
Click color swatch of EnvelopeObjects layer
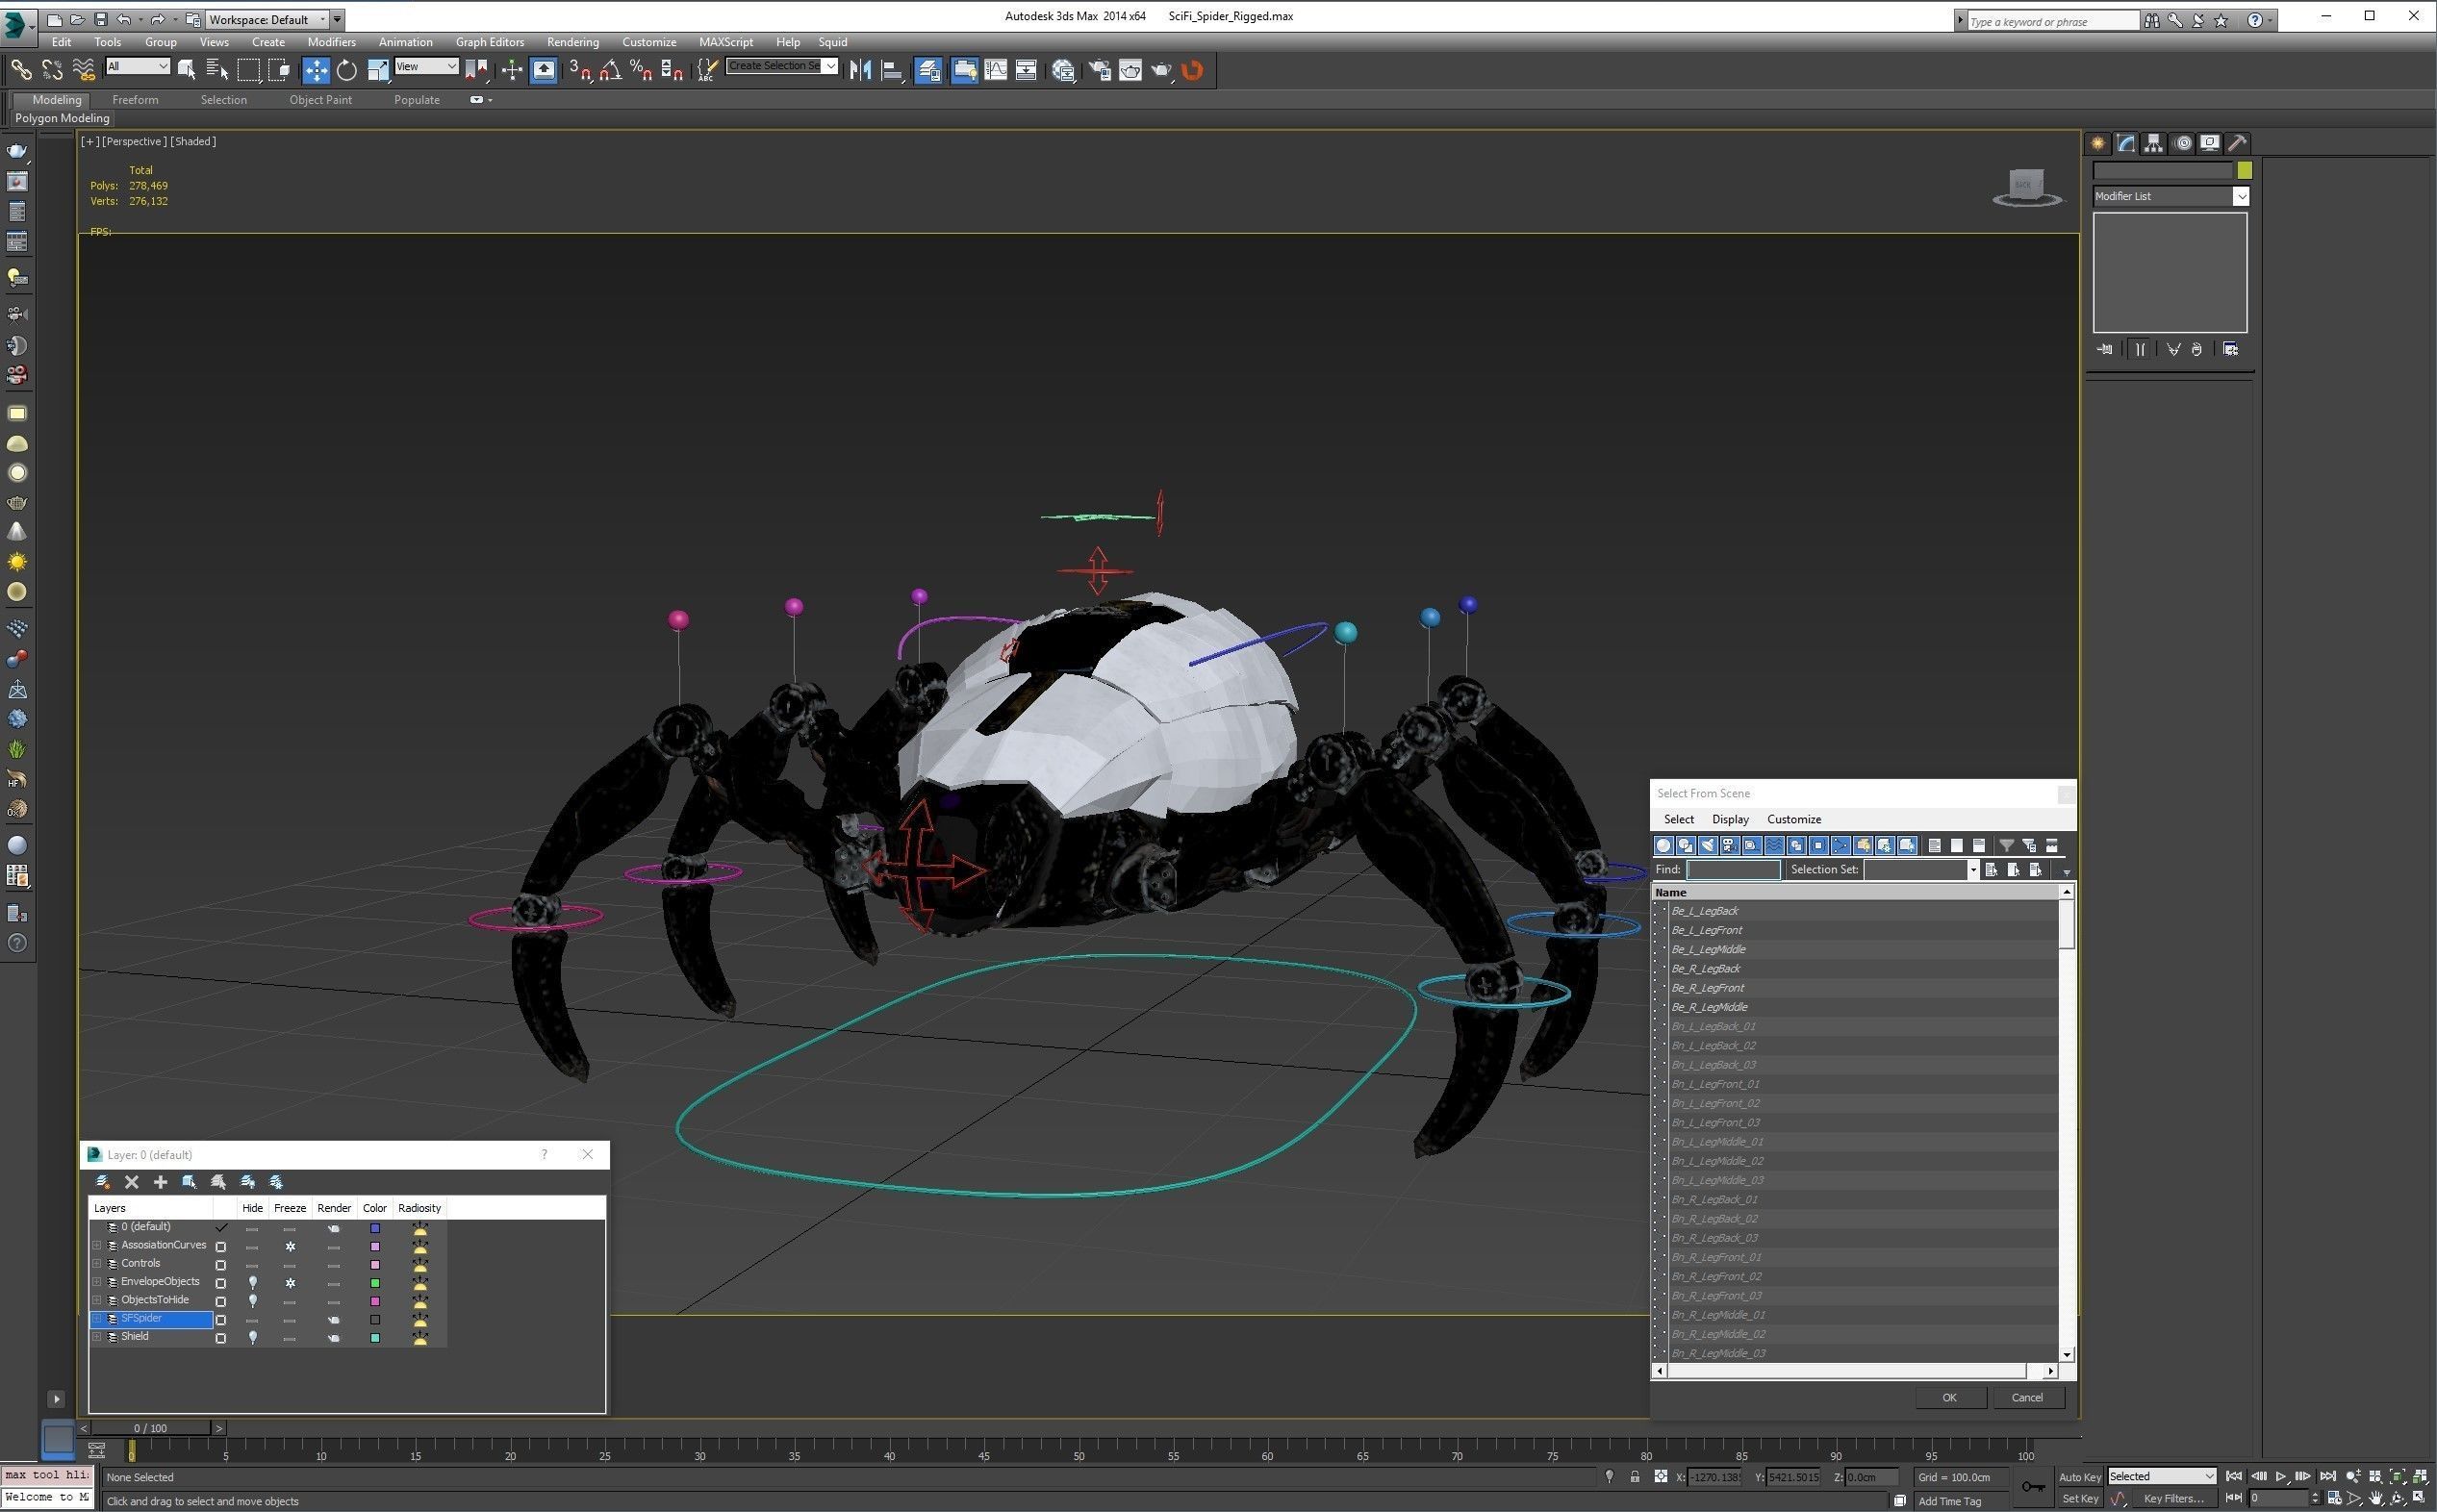coord(375,1283)
